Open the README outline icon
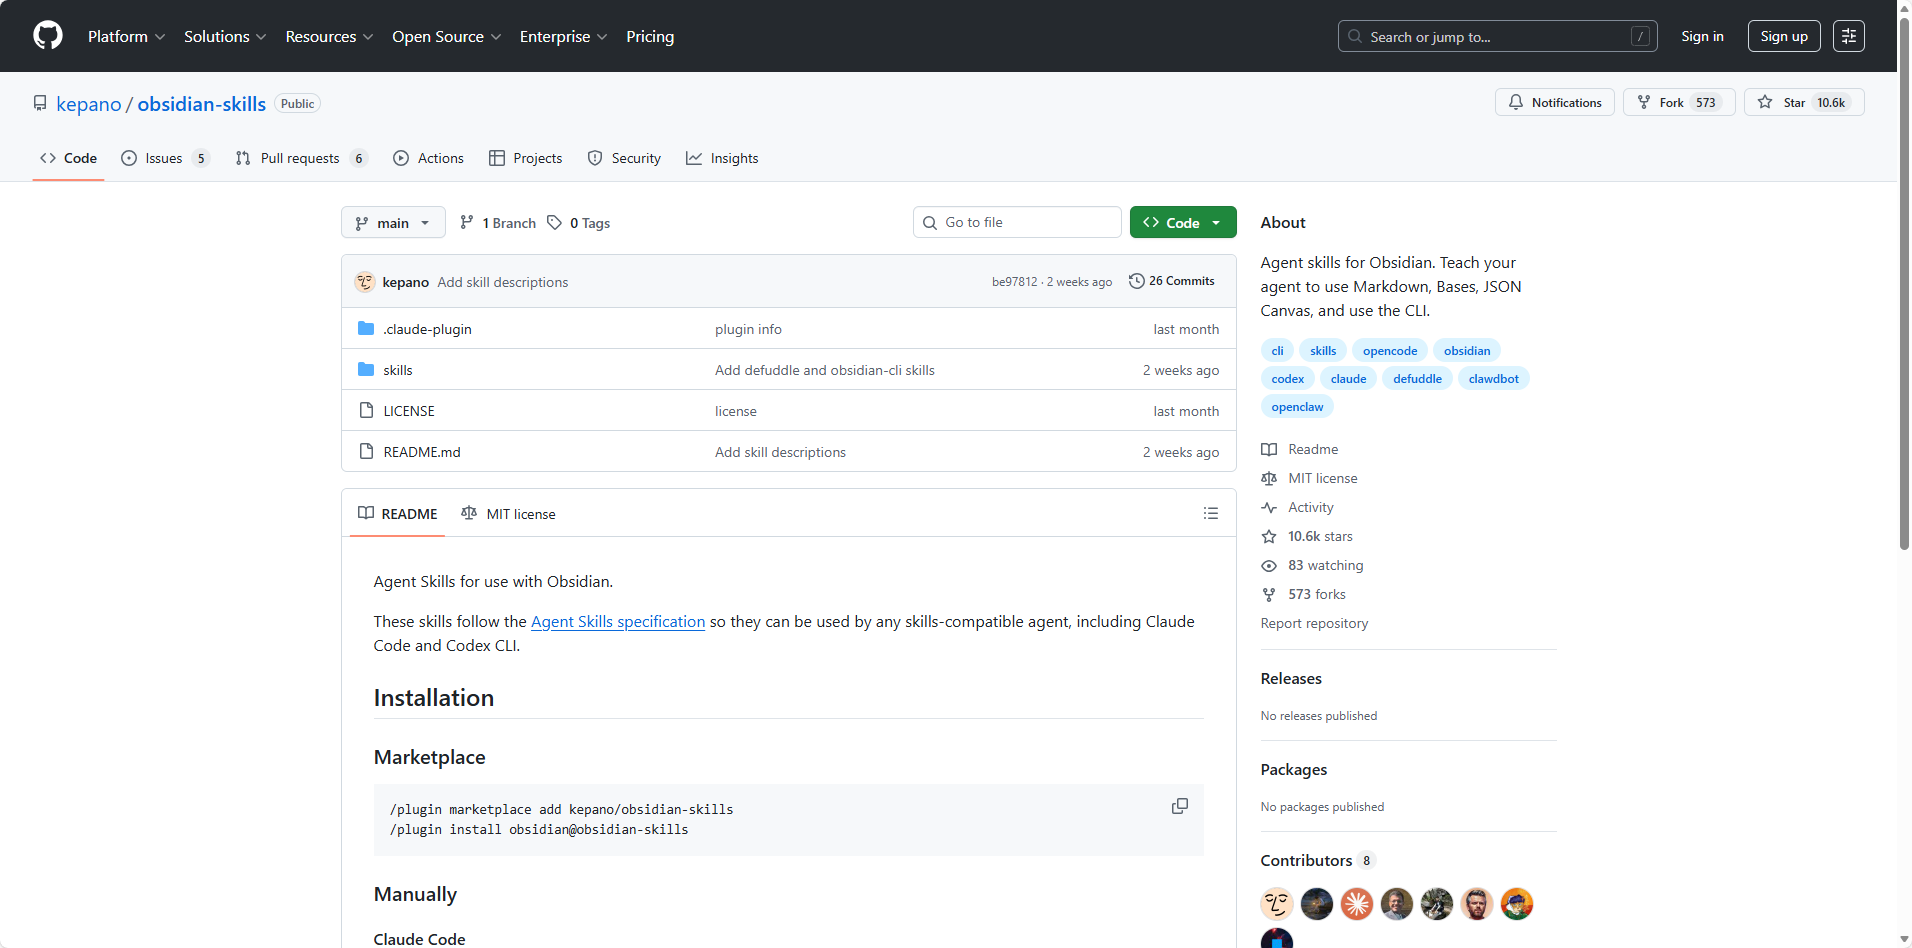The width and height of the screenshot is (1912, 948). pyautogui.click(x=1210, y=513)
